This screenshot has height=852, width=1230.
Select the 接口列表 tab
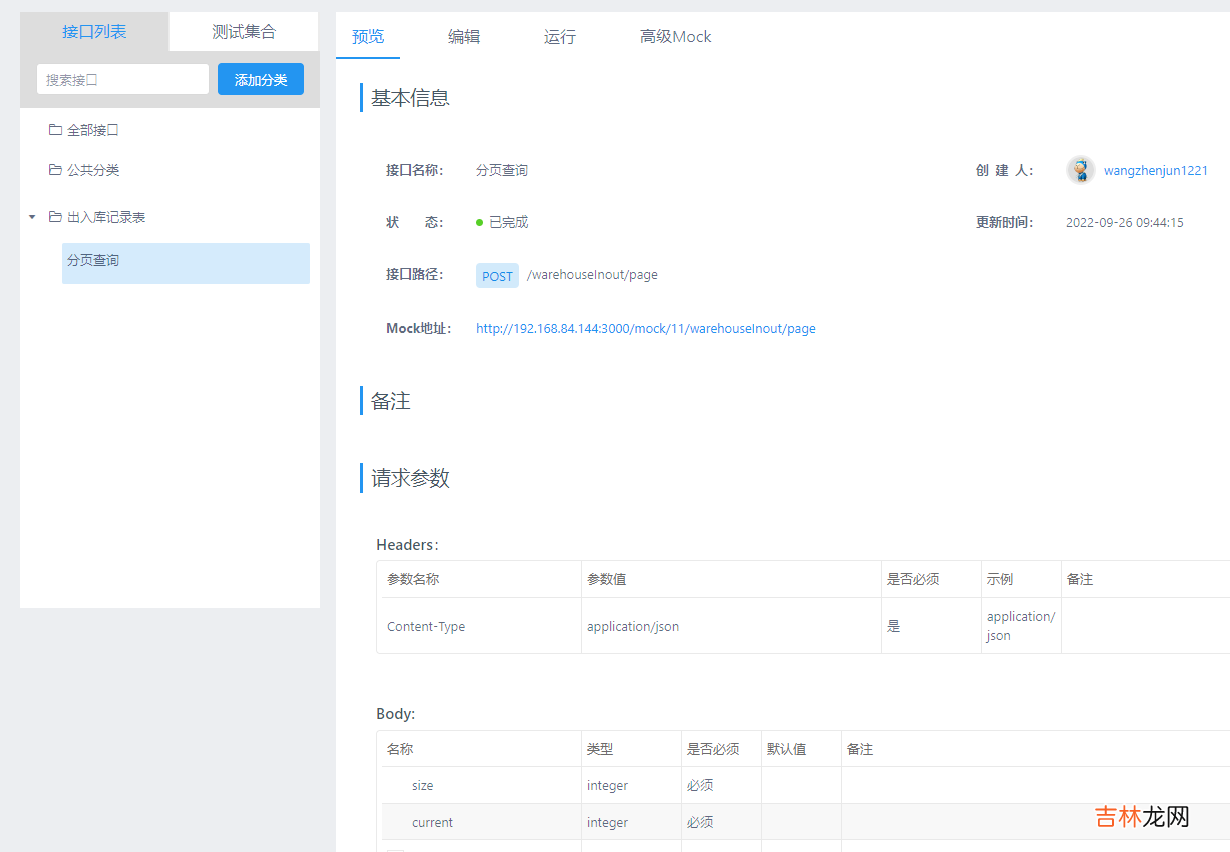coord(94,32)
